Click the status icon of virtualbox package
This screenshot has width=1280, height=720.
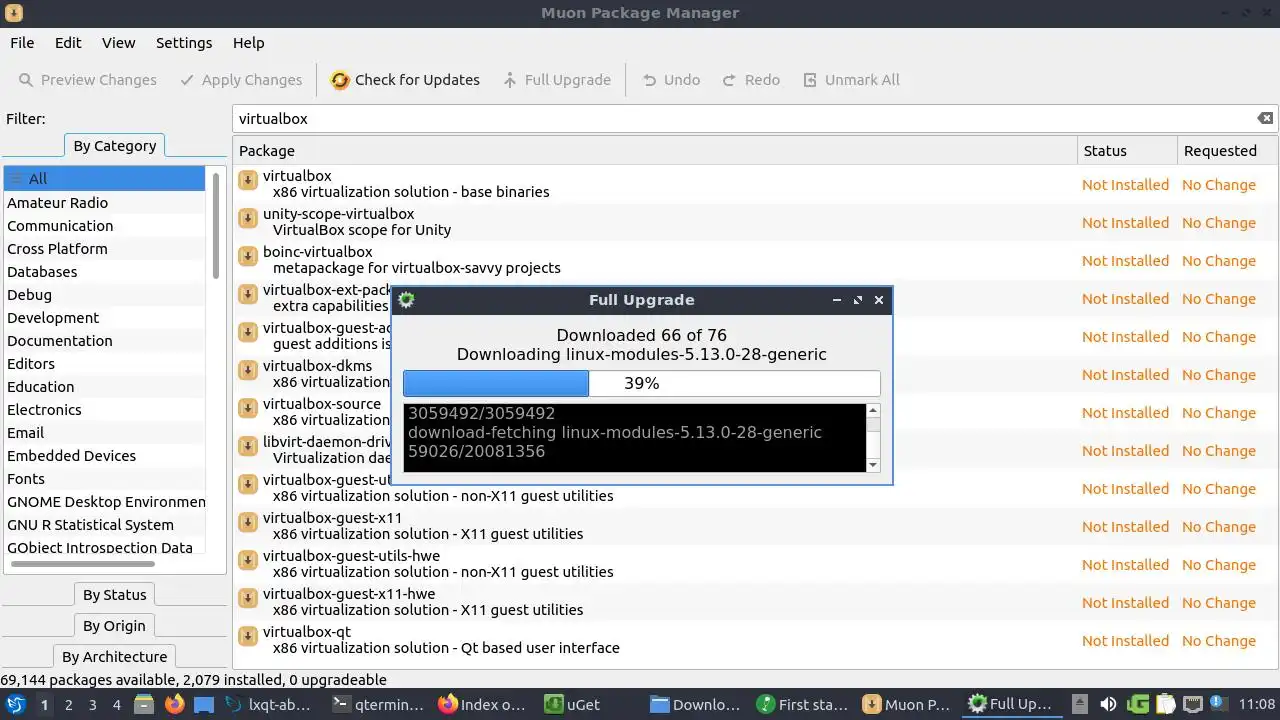pos(247,180)
